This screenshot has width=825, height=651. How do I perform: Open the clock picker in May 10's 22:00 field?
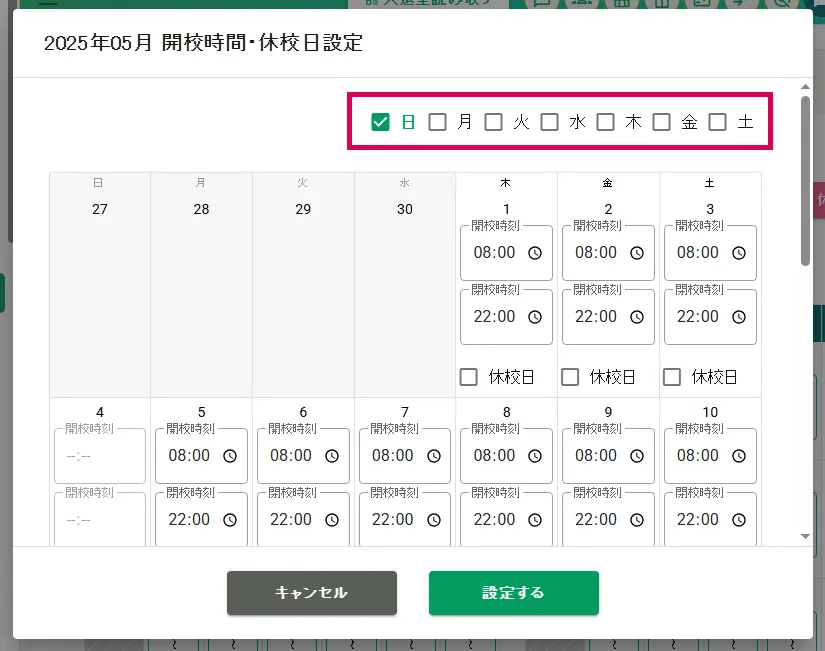click(739, 520)
